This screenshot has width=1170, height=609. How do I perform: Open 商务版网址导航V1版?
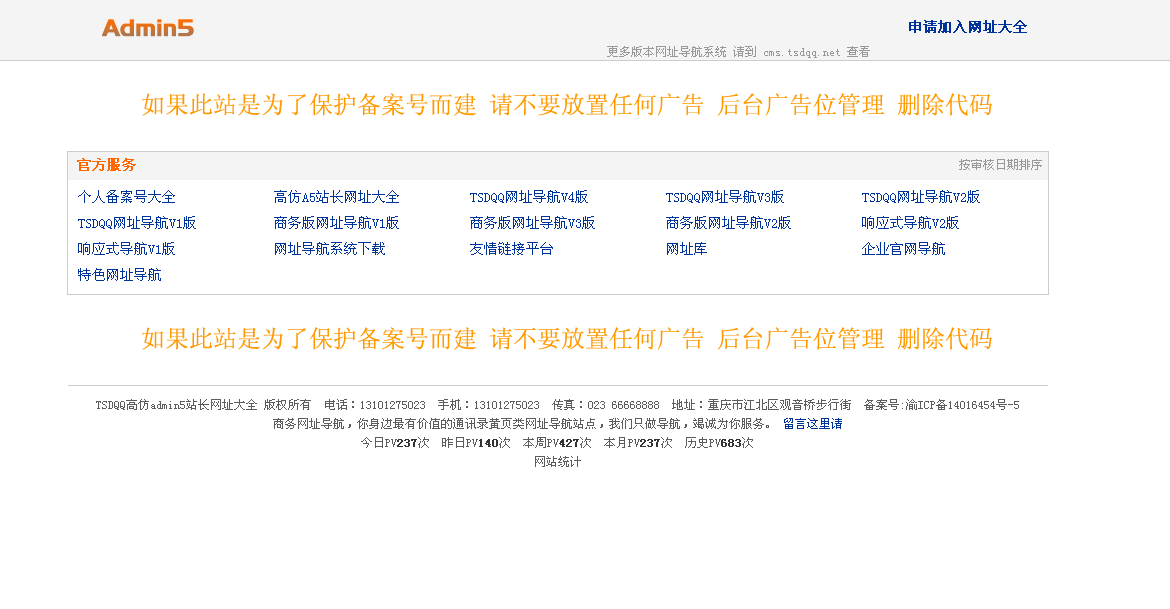(335, 223)
